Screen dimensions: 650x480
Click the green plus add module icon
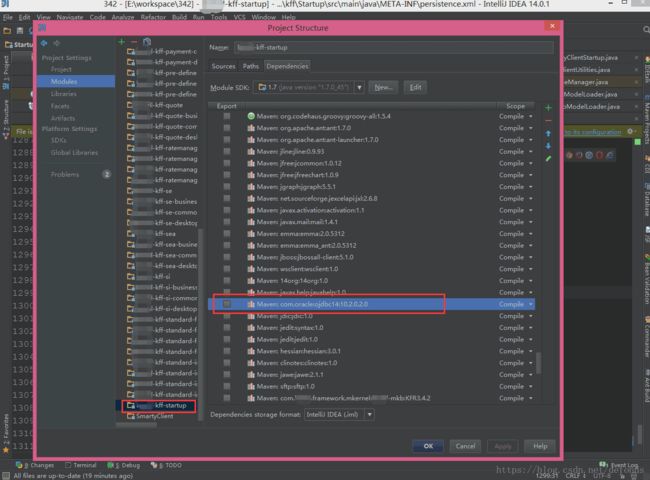tap(121, 42)
